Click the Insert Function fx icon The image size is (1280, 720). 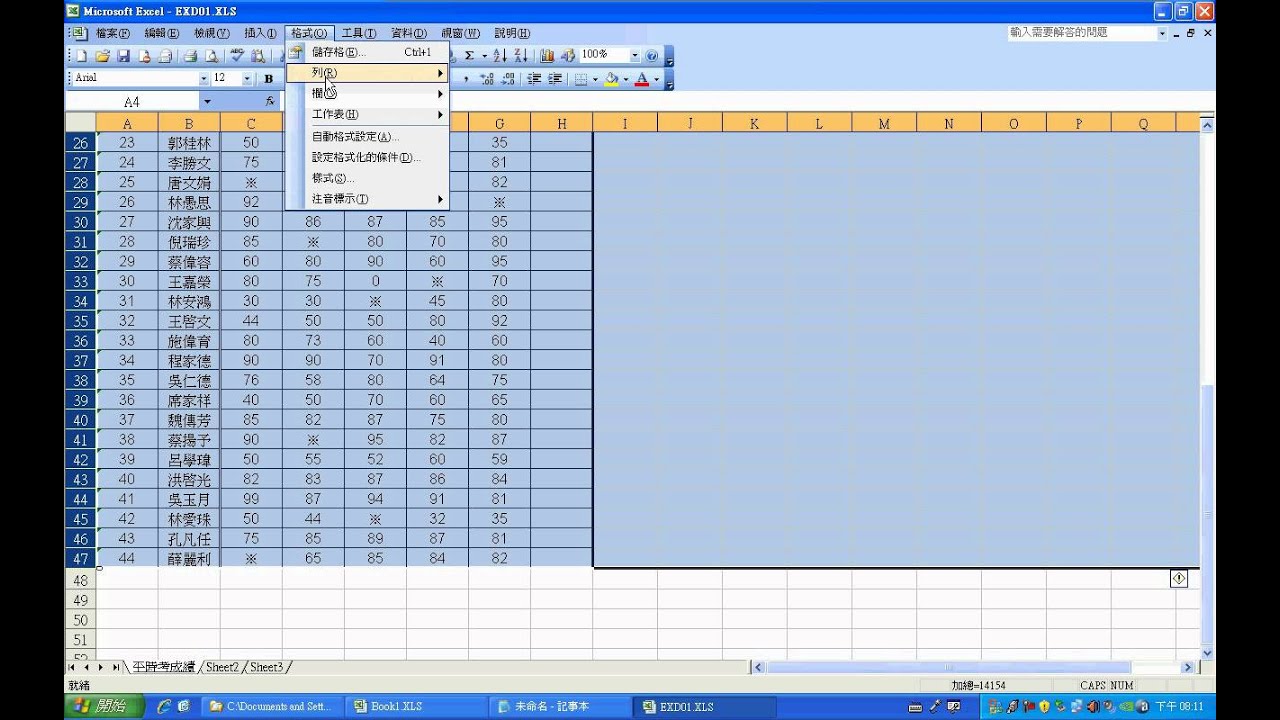pos(270,102)
